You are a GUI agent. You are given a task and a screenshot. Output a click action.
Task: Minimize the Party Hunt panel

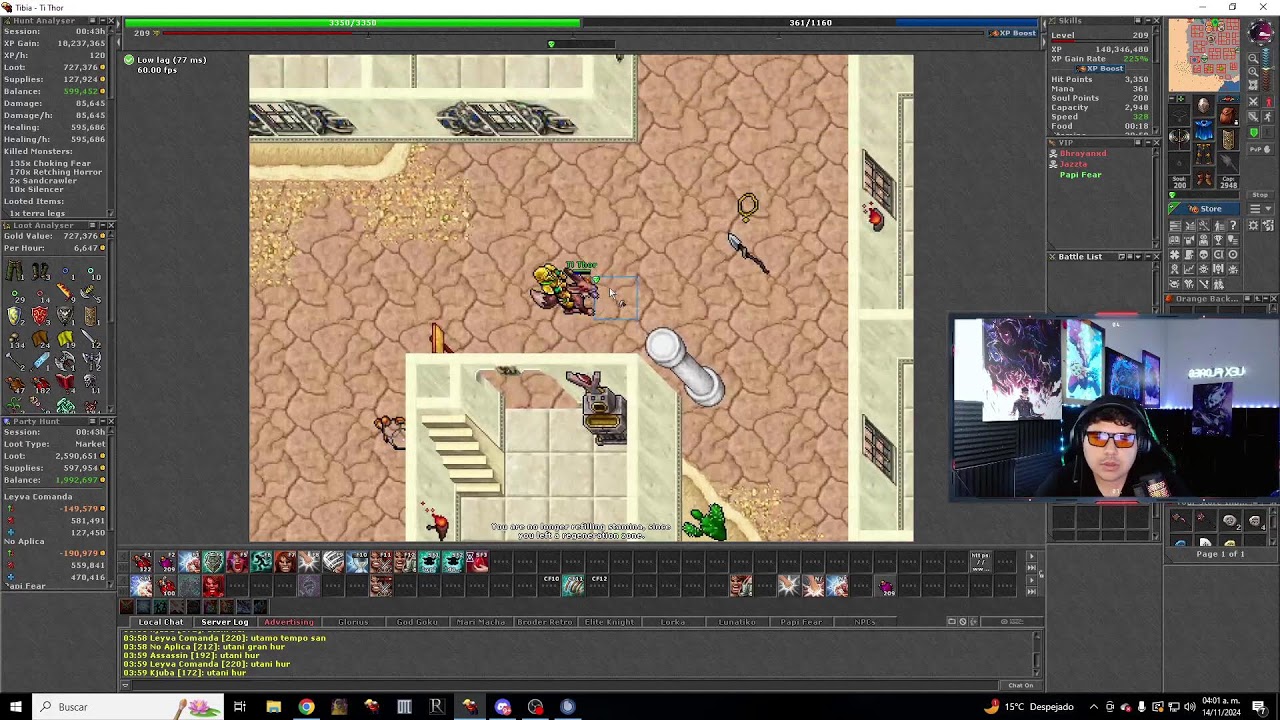(x=101, y=421)
